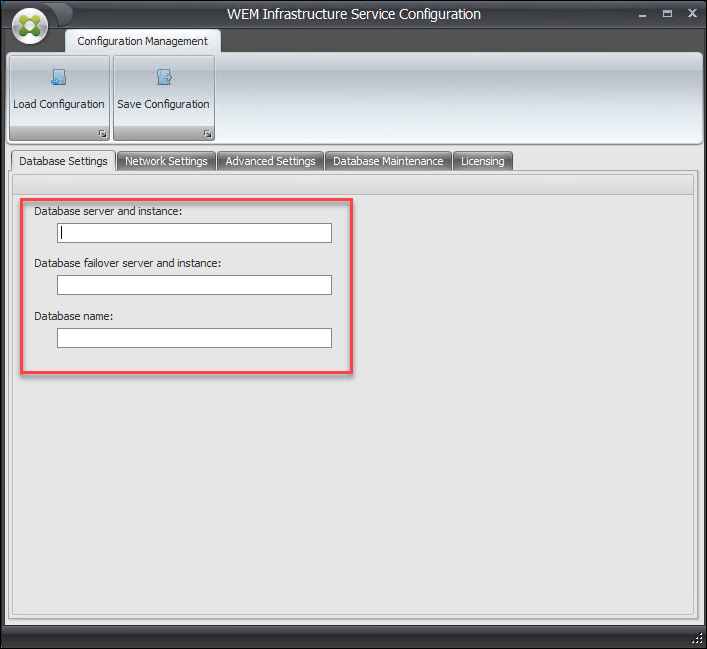This screenshot has height=649, width=707.
Task: Minimize the WEM Infrastructure Service Configuration window
Action: pos(643,15)
